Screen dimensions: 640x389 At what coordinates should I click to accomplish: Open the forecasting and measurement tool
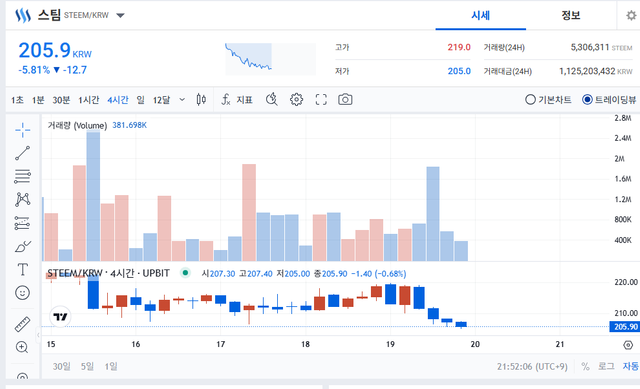(x=22, y=223)
